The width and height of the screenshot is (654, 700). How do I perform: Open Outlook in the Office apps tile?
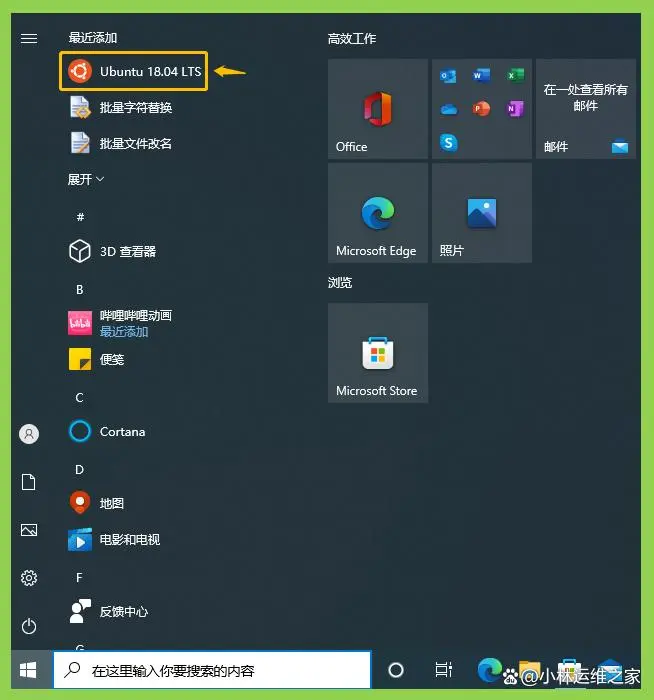tap(448, 75)
